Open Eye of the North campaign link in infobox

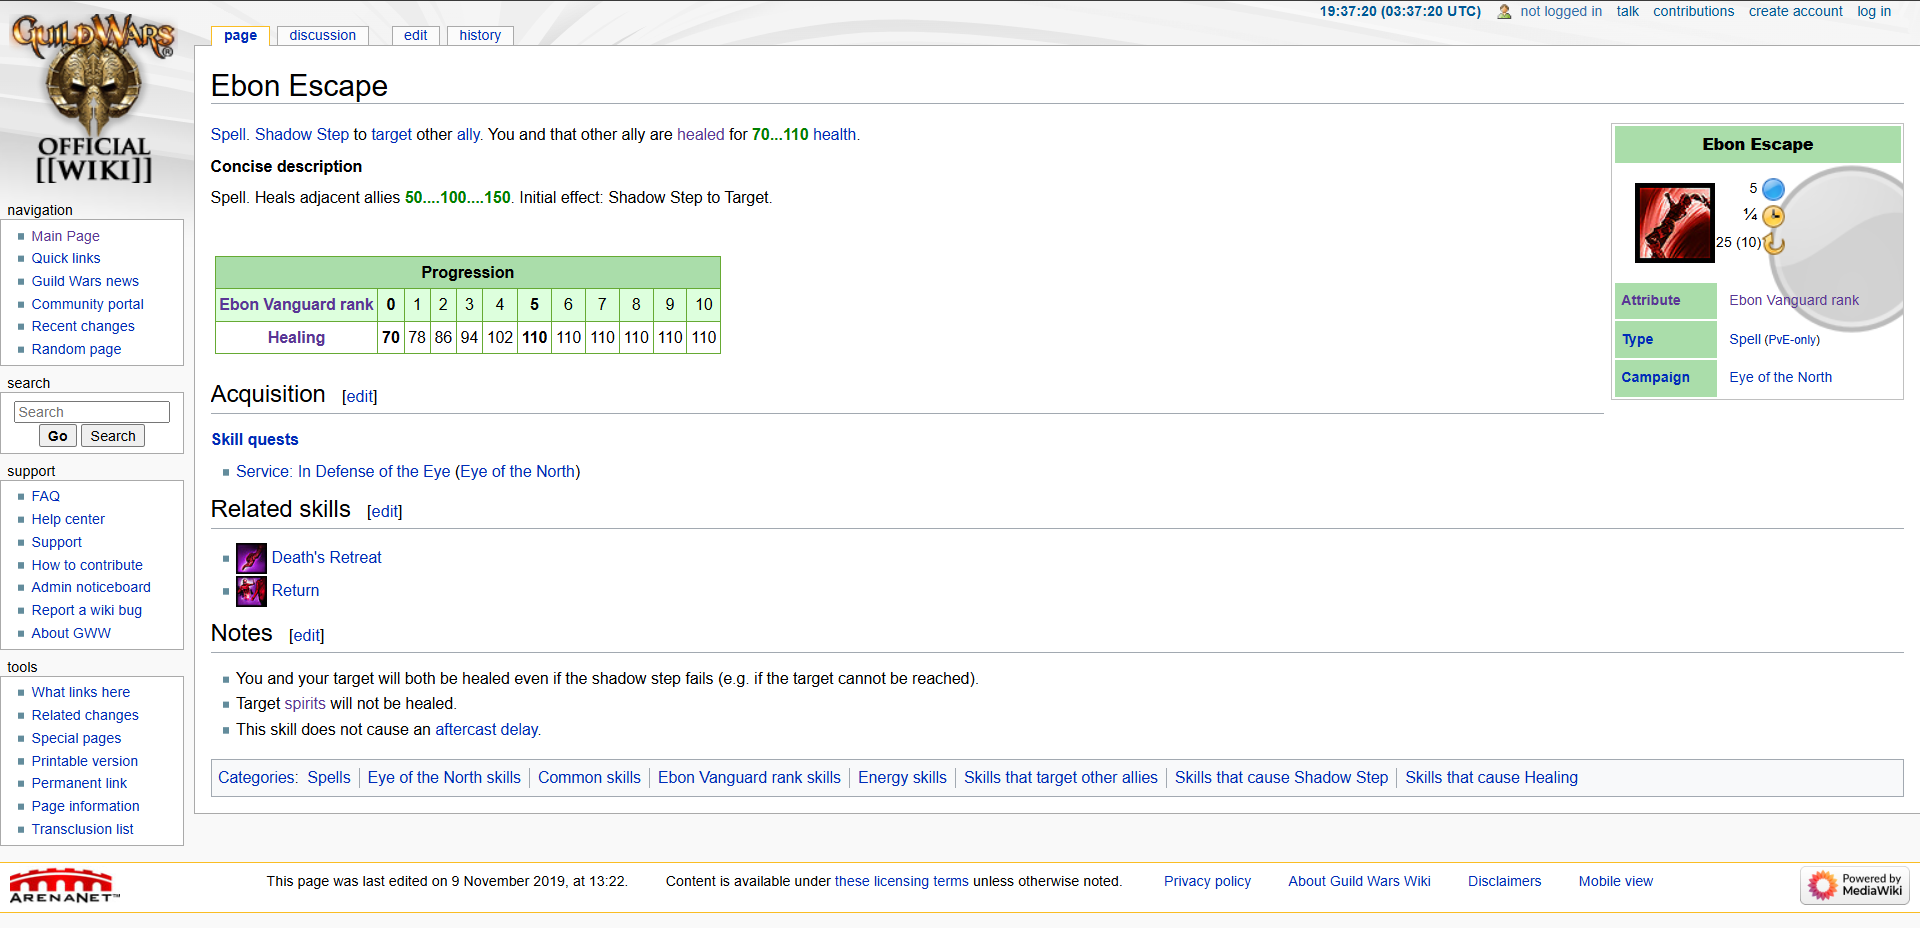(x=1780, y=377)
